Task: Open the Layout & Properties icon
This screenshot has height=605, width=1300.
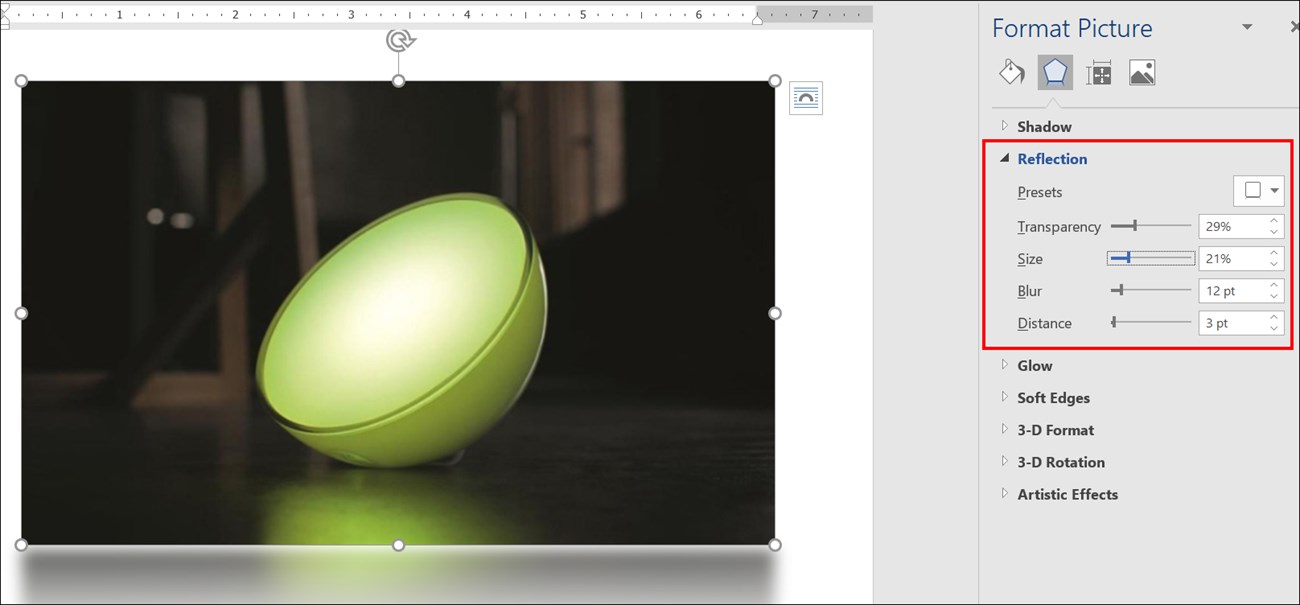Action: 1099,73
